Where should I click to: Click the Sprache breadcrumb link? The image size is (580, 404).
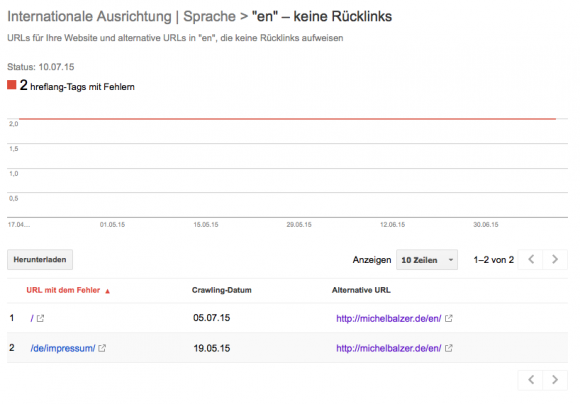click(x=209, y=17)
